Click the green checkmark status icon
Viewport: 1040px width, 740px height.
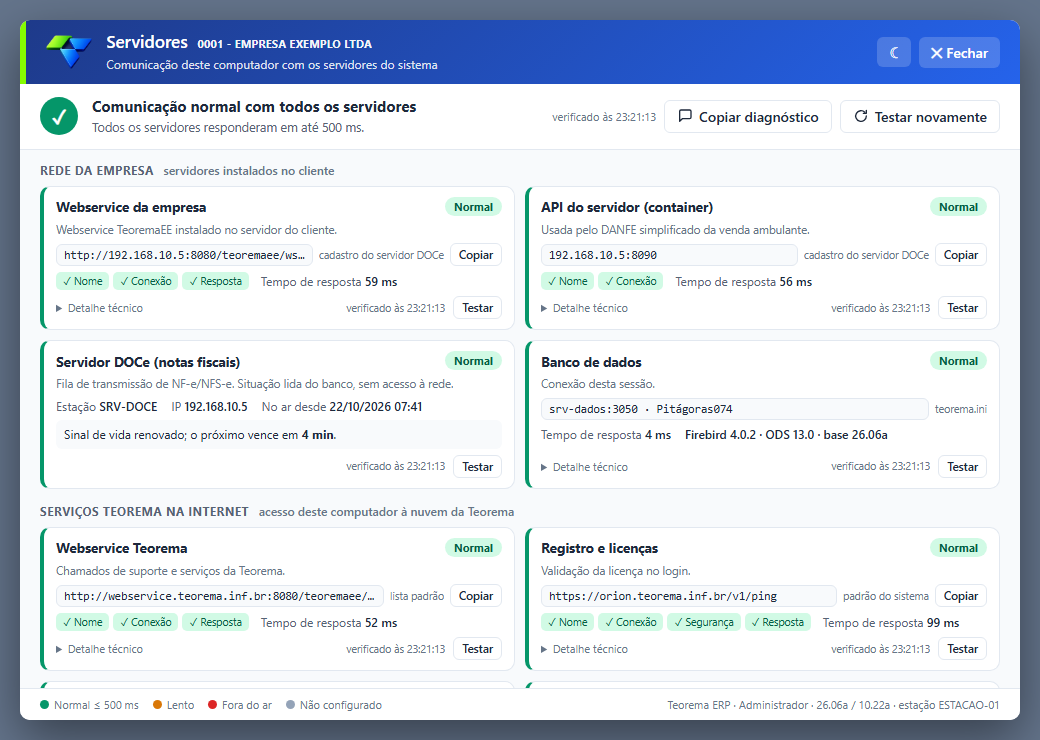(59, 116)
